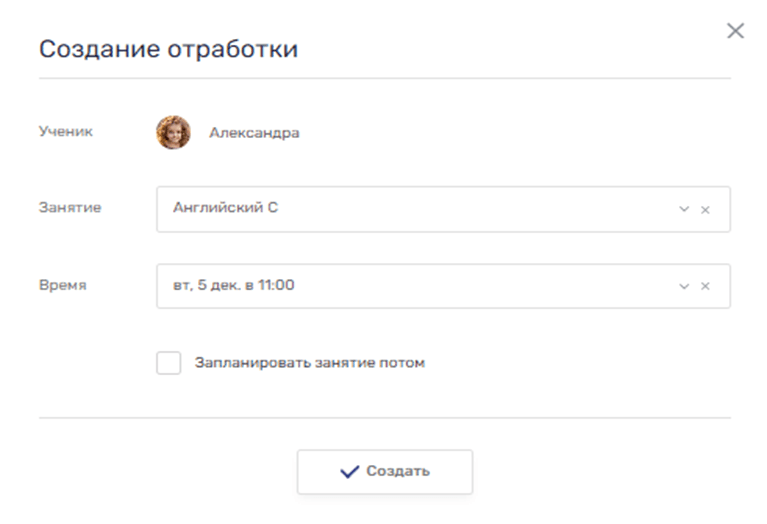Click the Создание отработки dialog title
The image size is (767, 524).
[x=167, y=49]
